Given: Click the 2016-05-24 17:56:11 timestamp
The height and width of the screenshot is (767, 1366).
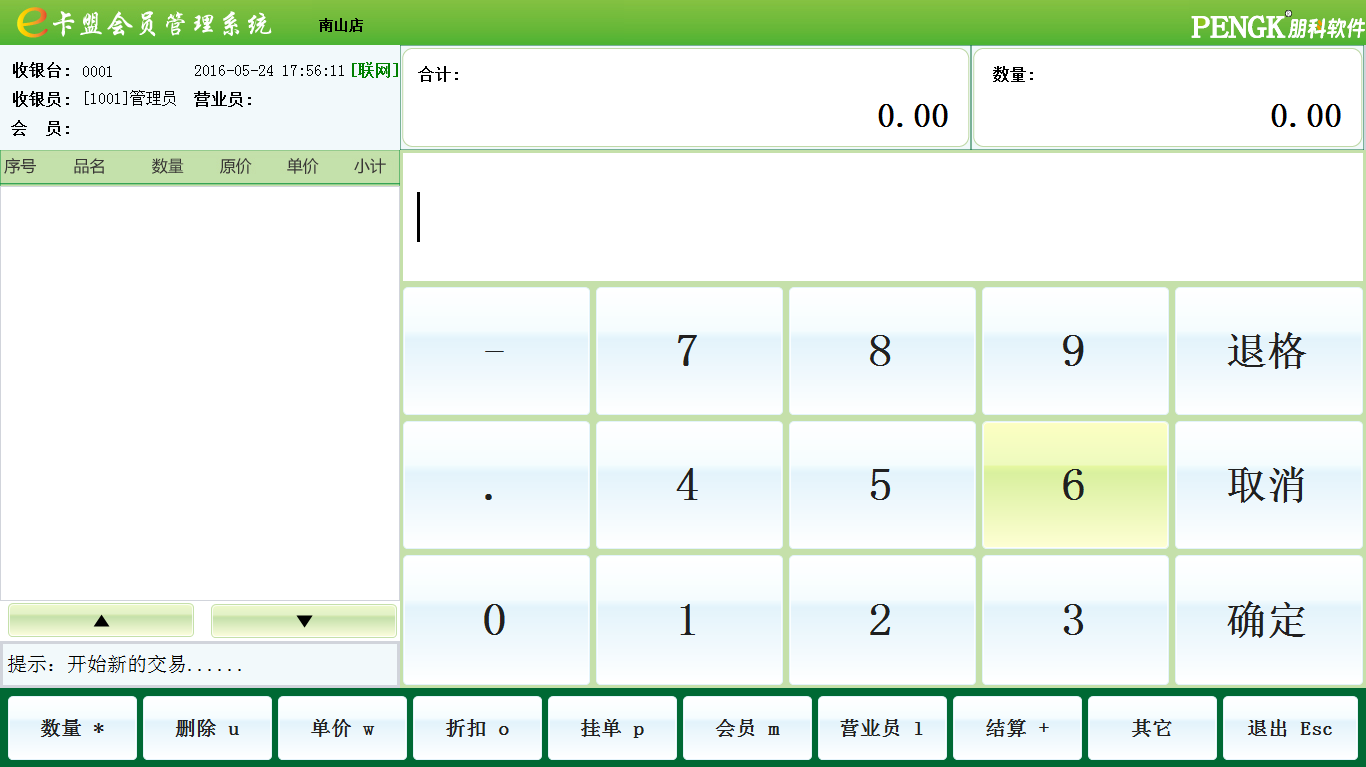Looking at the screenshot, I should tap(269, 71).
